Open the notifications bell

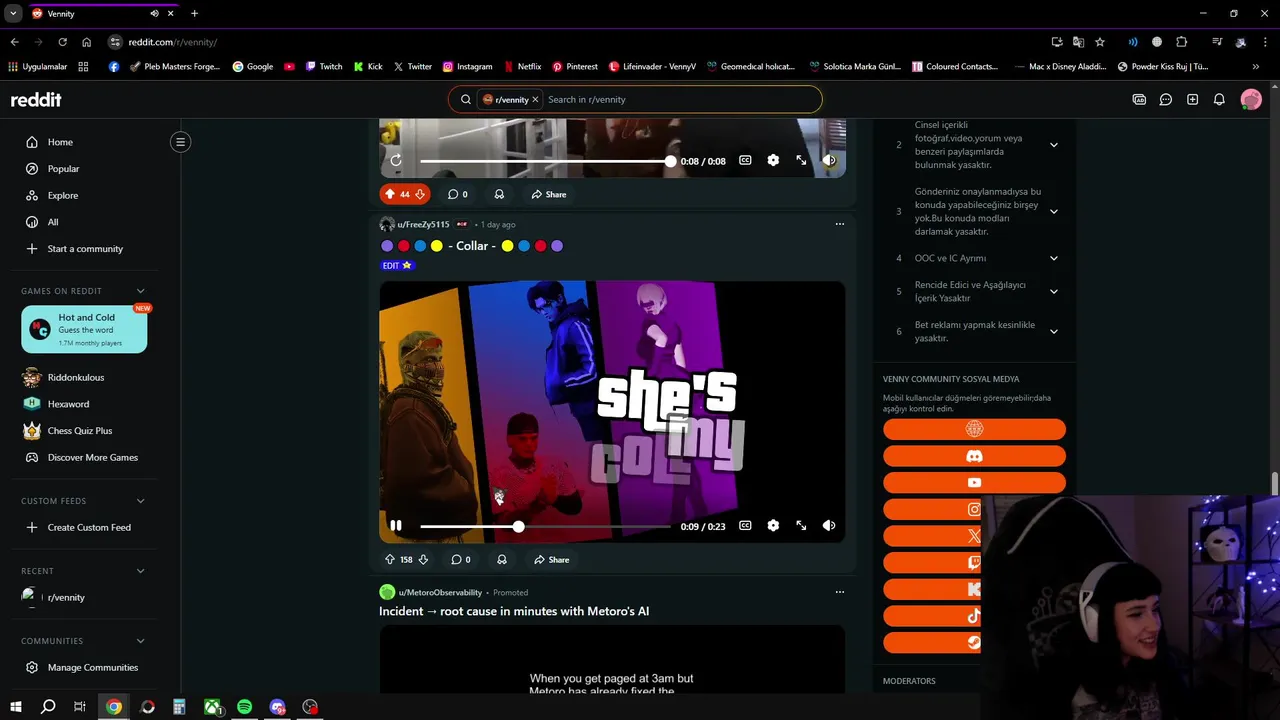tap(1219, 99)
